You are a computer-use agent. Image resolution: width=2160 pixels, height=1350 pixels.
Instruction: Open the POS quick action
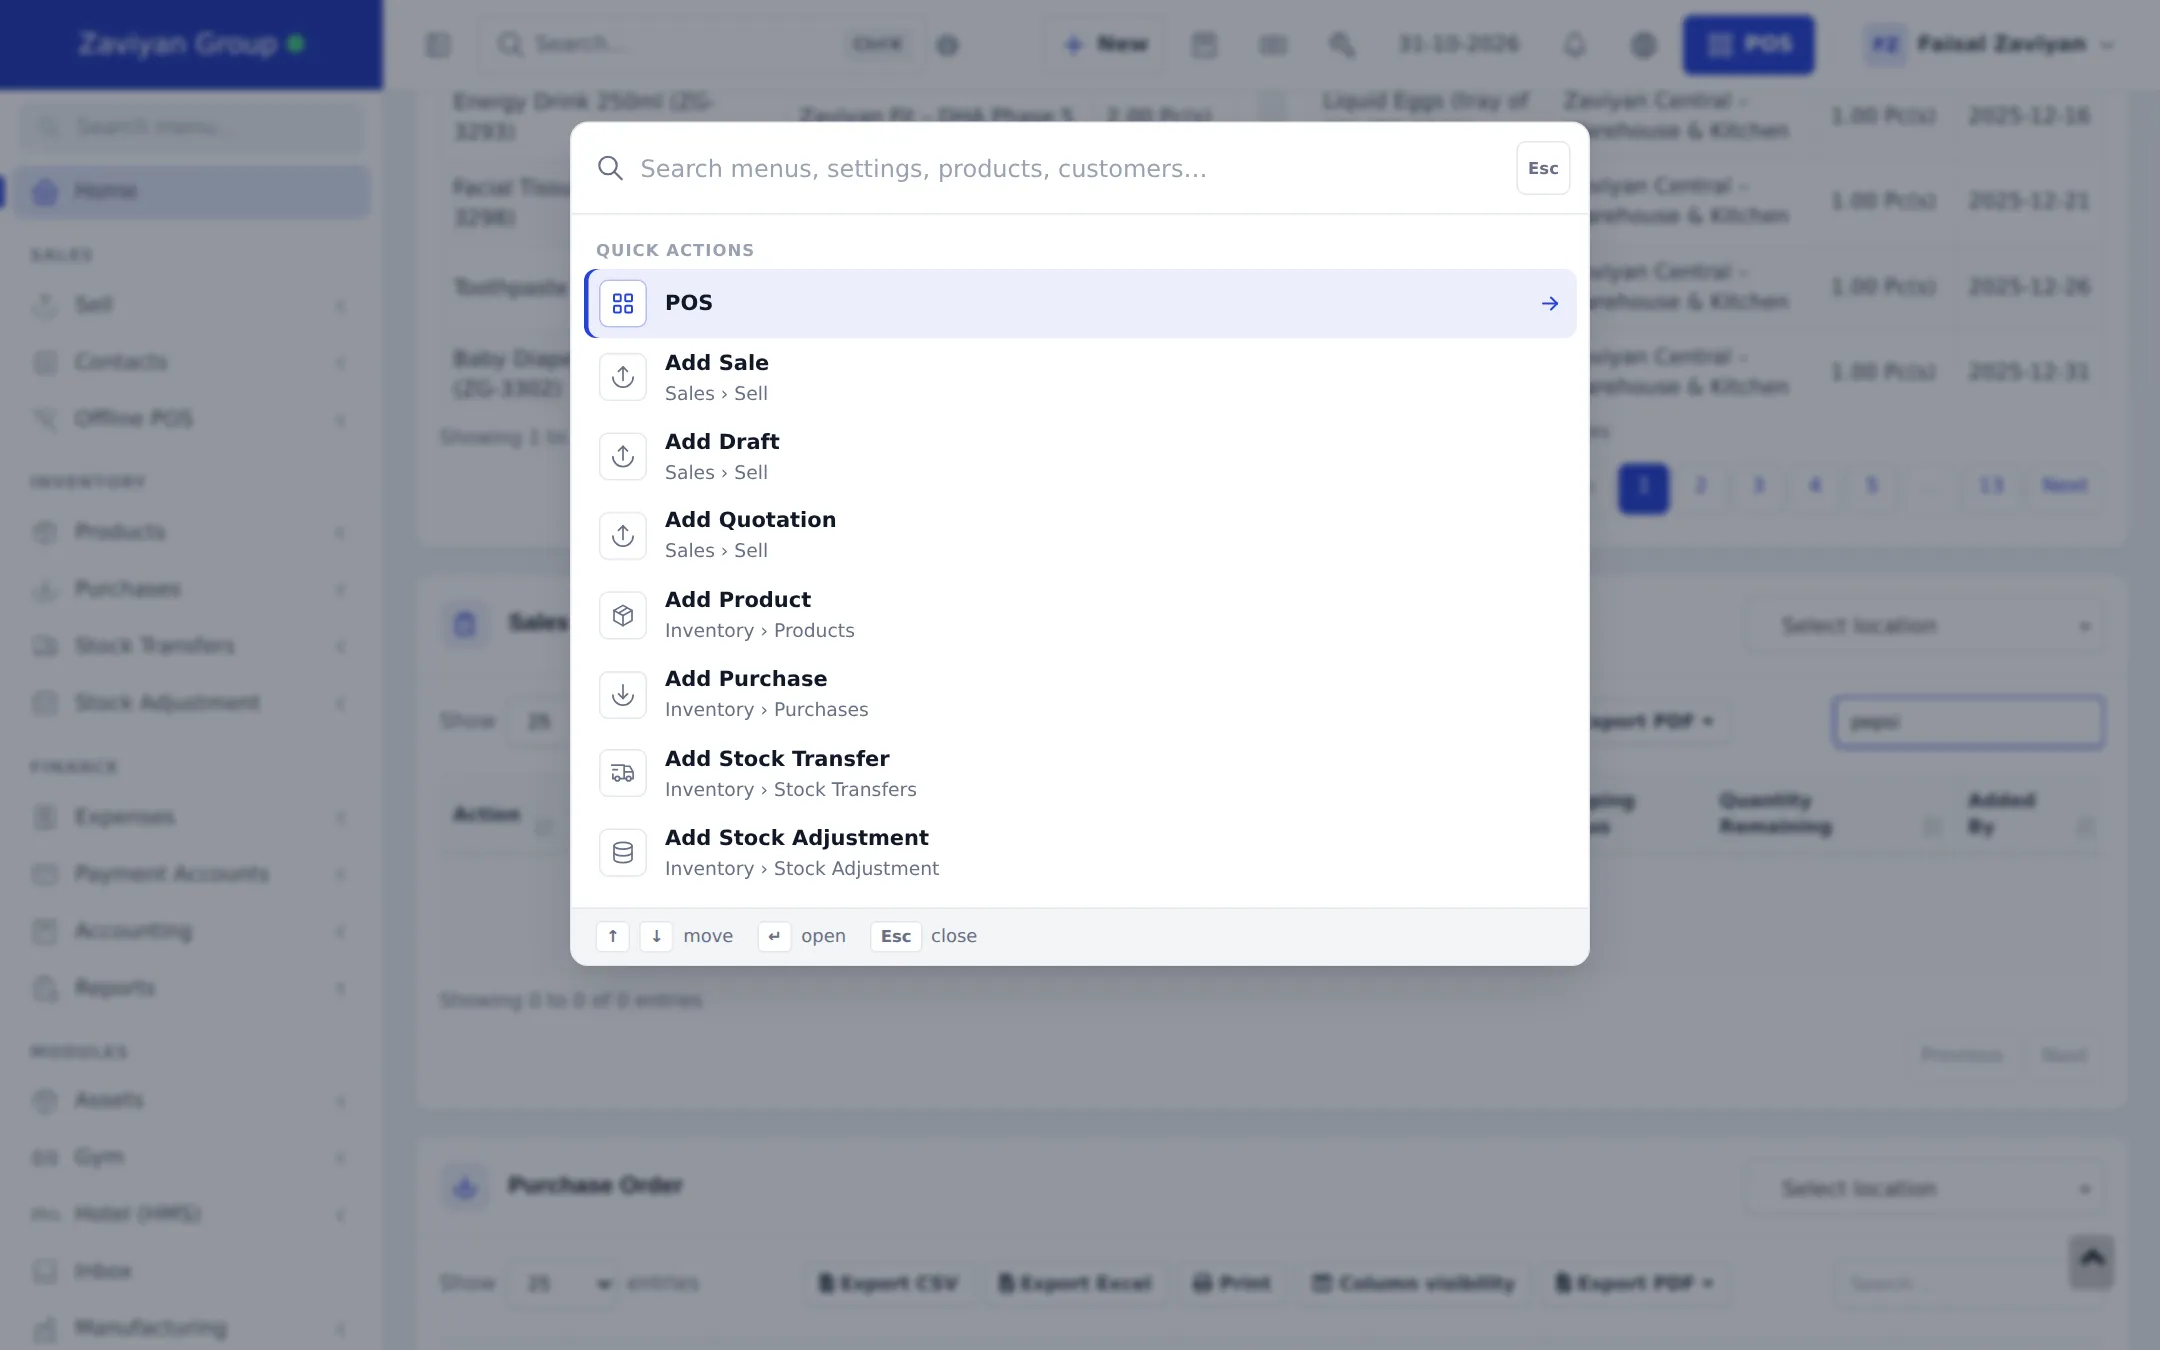coord(1080,303)
